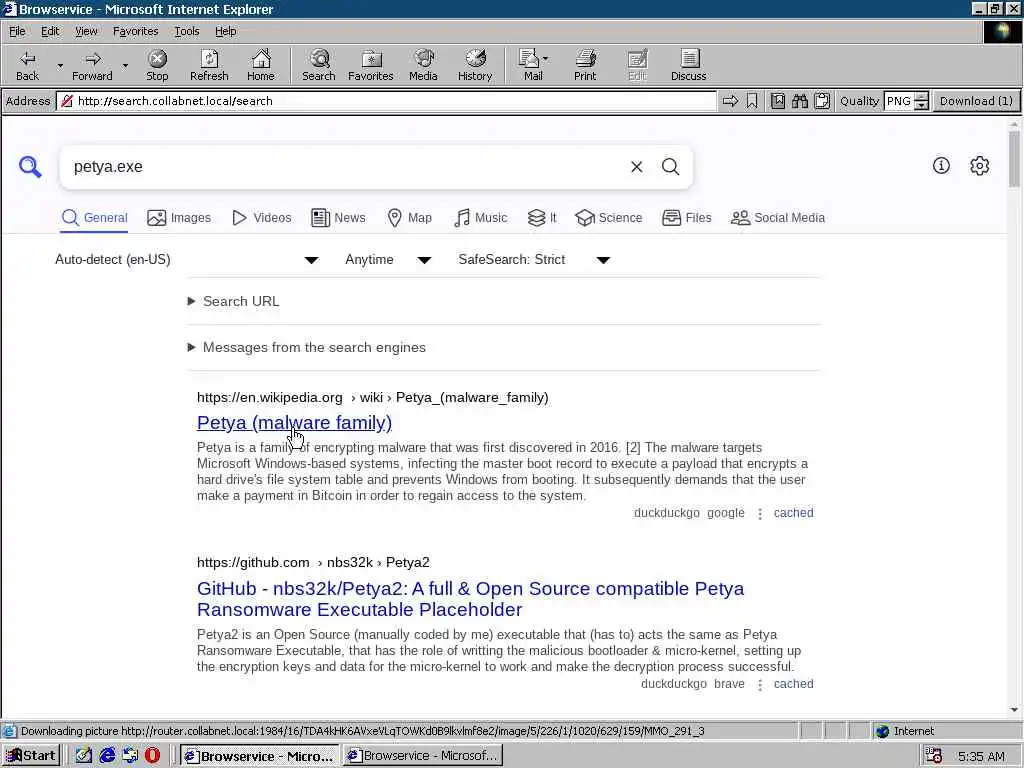Open the Mail toolbar button
This screenshot has width=1024, height=768.
point(529,65)
